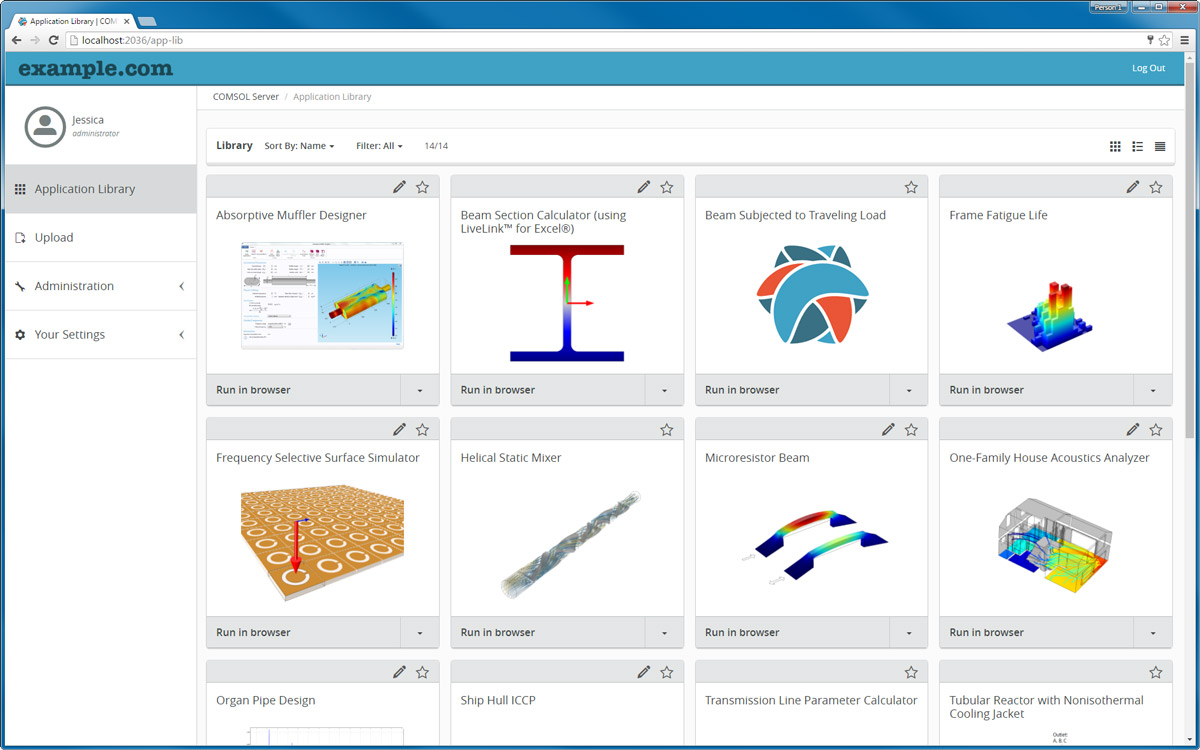Click the page's vertical scrollbar

click(x=1189, y=250)
